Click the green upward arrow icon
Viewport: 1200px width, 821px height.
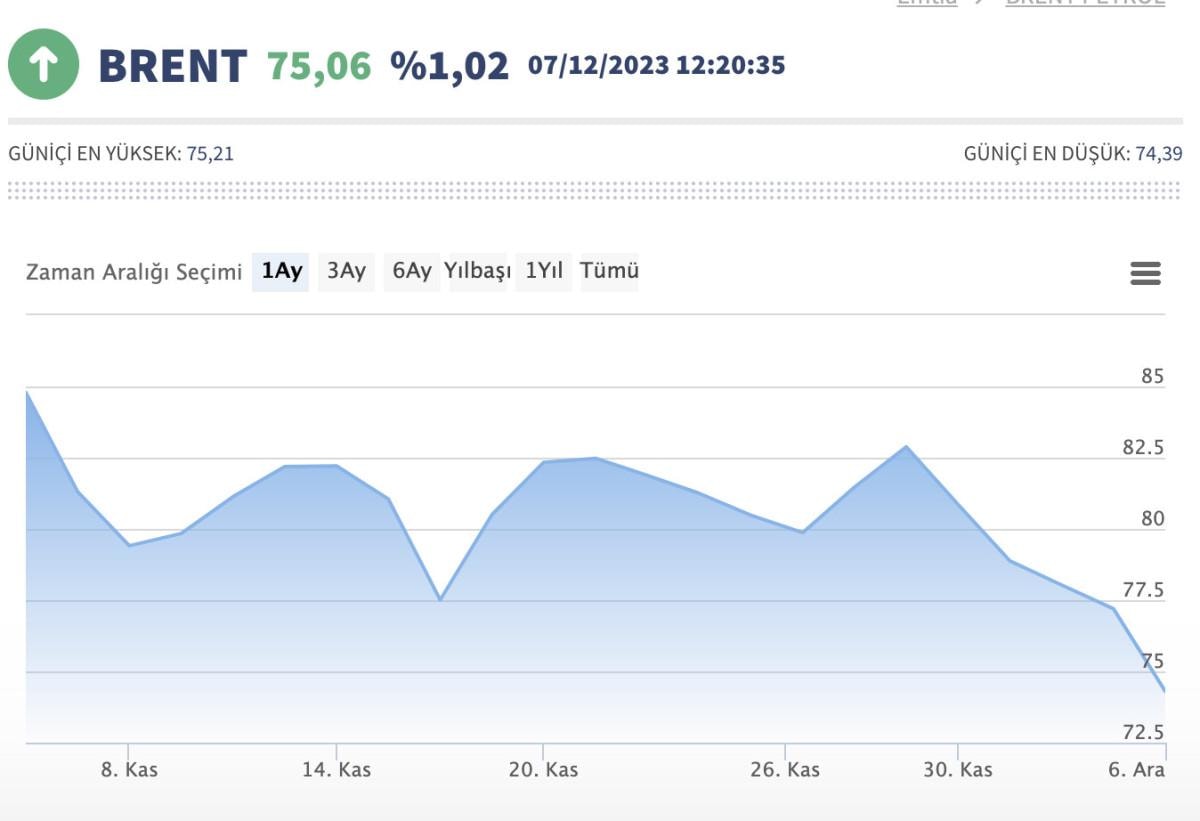click(43, 65)
